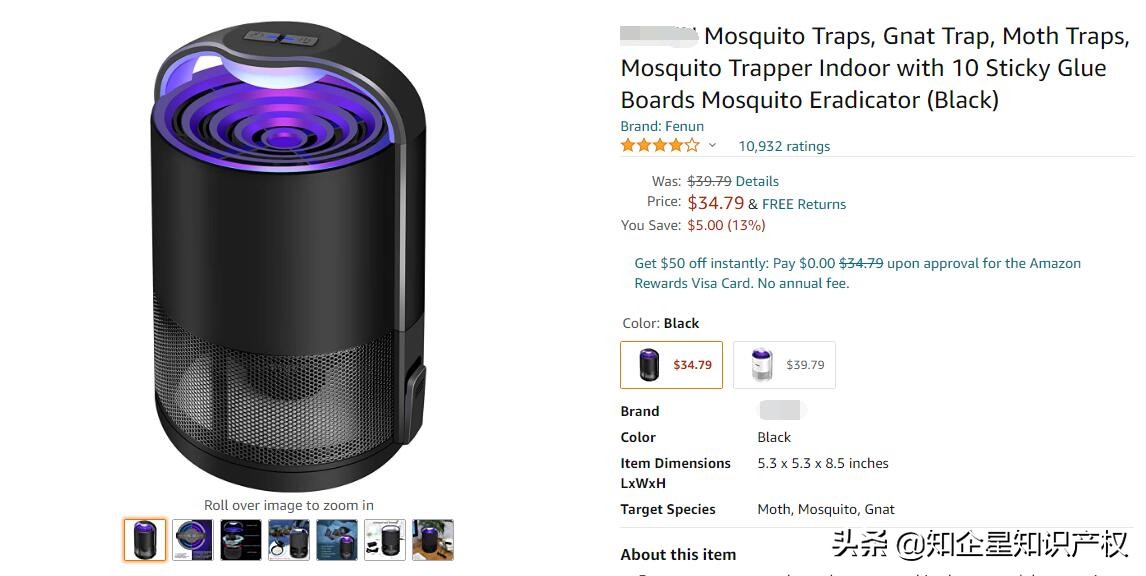Click the $34.79 current price text
This screenshot has width=1146, height=576.
coord(716,203)
